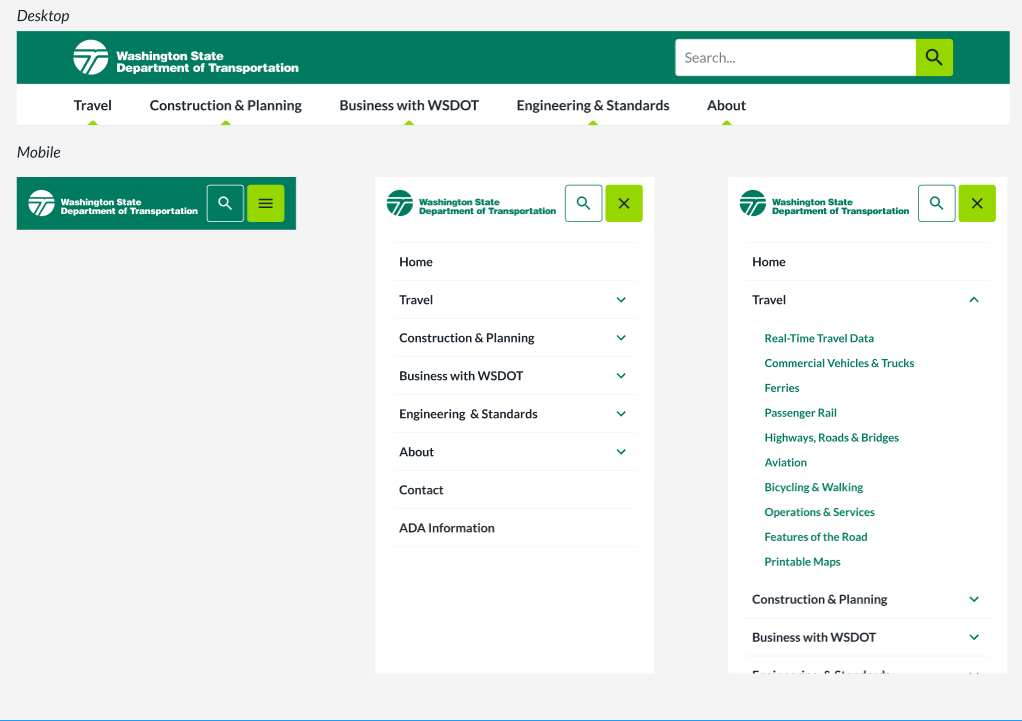Open Business with WSDOT in desktop navigation
Image resolution: width=1022 pixels, height=721 pixels.
pyautogui.click(x=408, y=106)
